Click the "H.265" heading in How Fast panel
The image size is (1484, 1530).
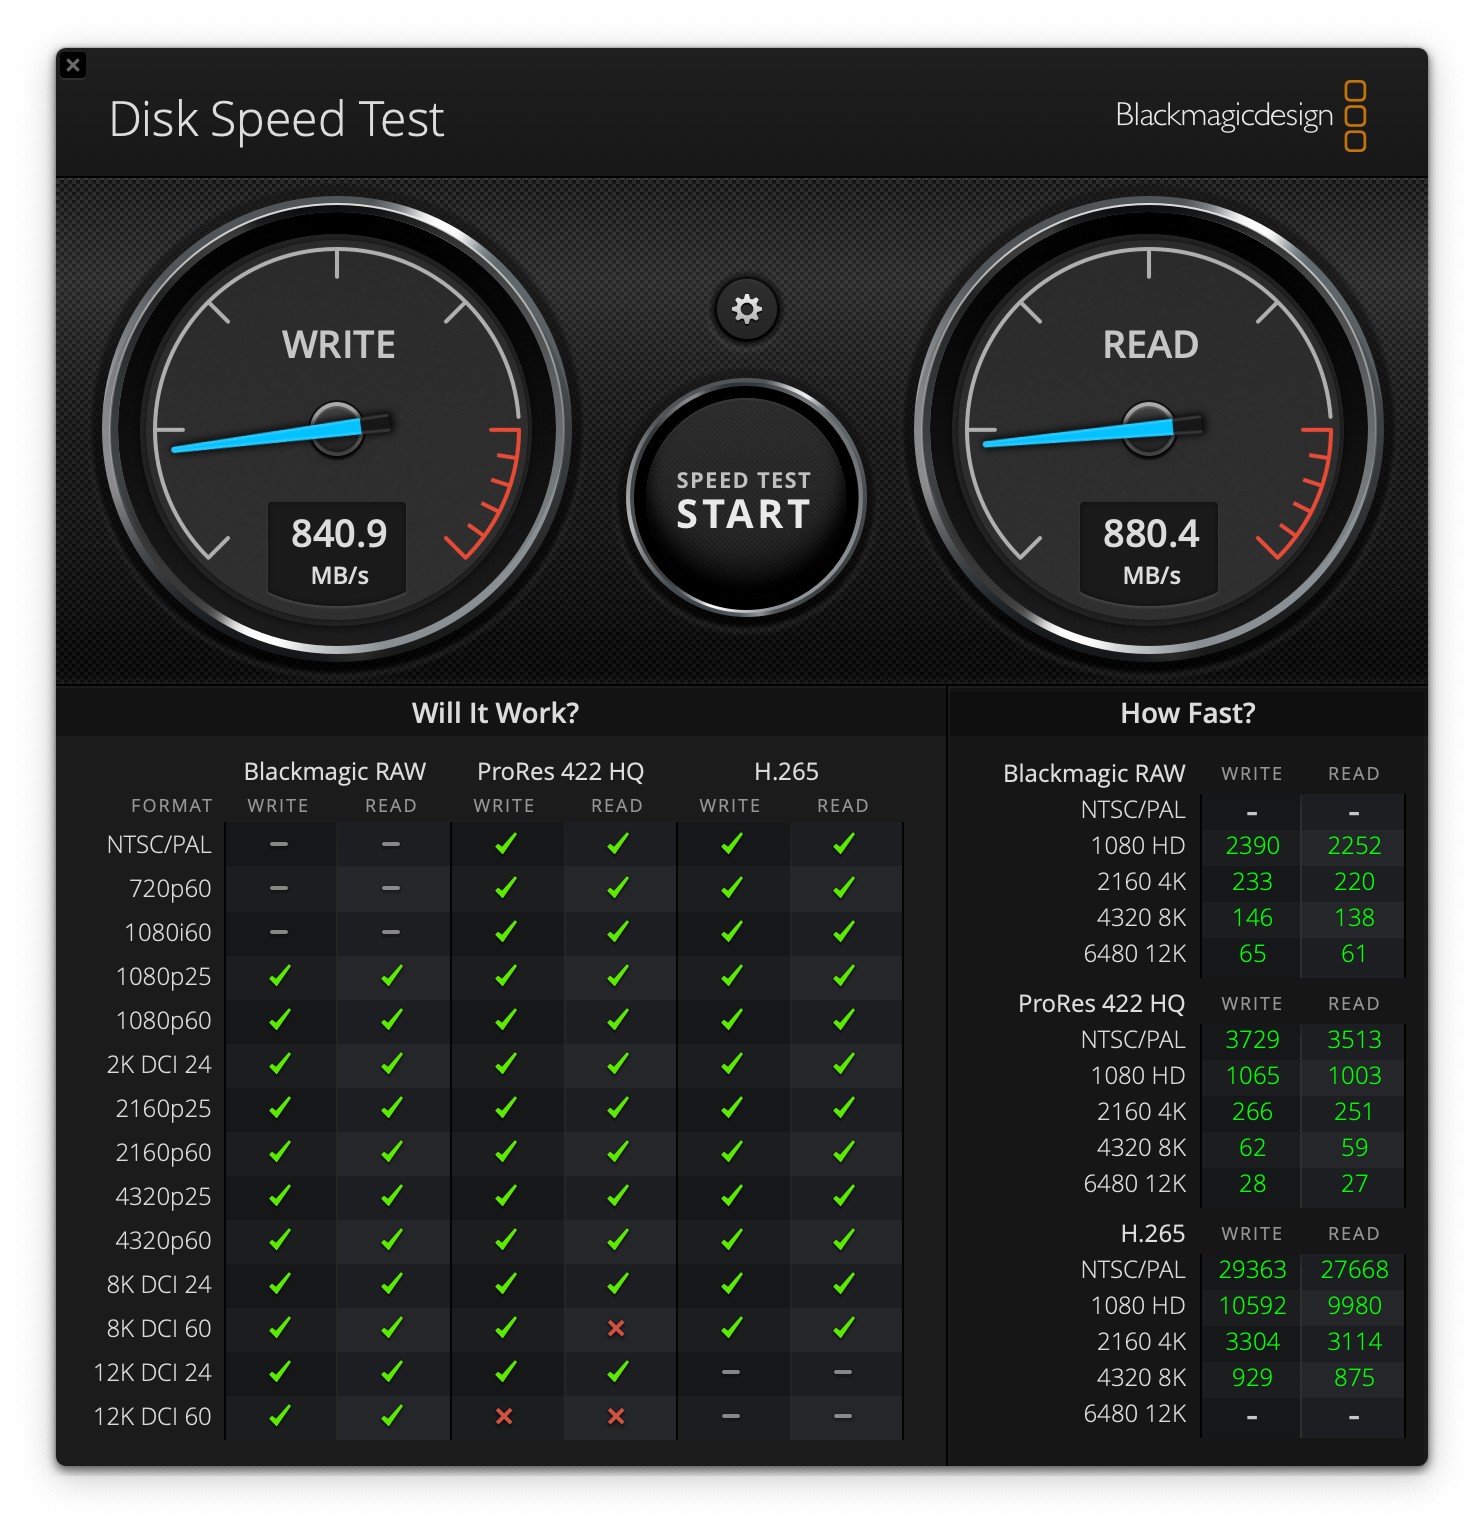click(x=1152, y=1234)
